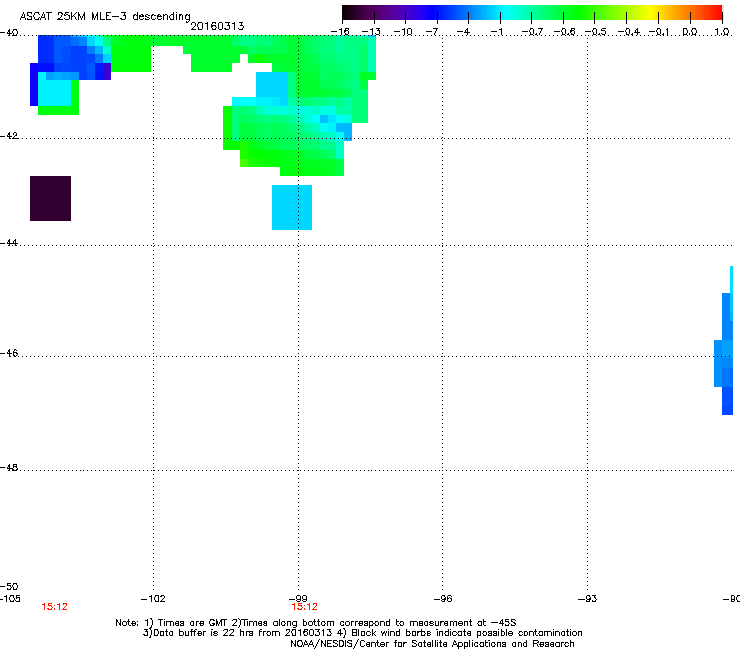Pick the yellow segment of the color scale
Image resolution: width=740 pixels, height=650 pixels.
(653, 13)
